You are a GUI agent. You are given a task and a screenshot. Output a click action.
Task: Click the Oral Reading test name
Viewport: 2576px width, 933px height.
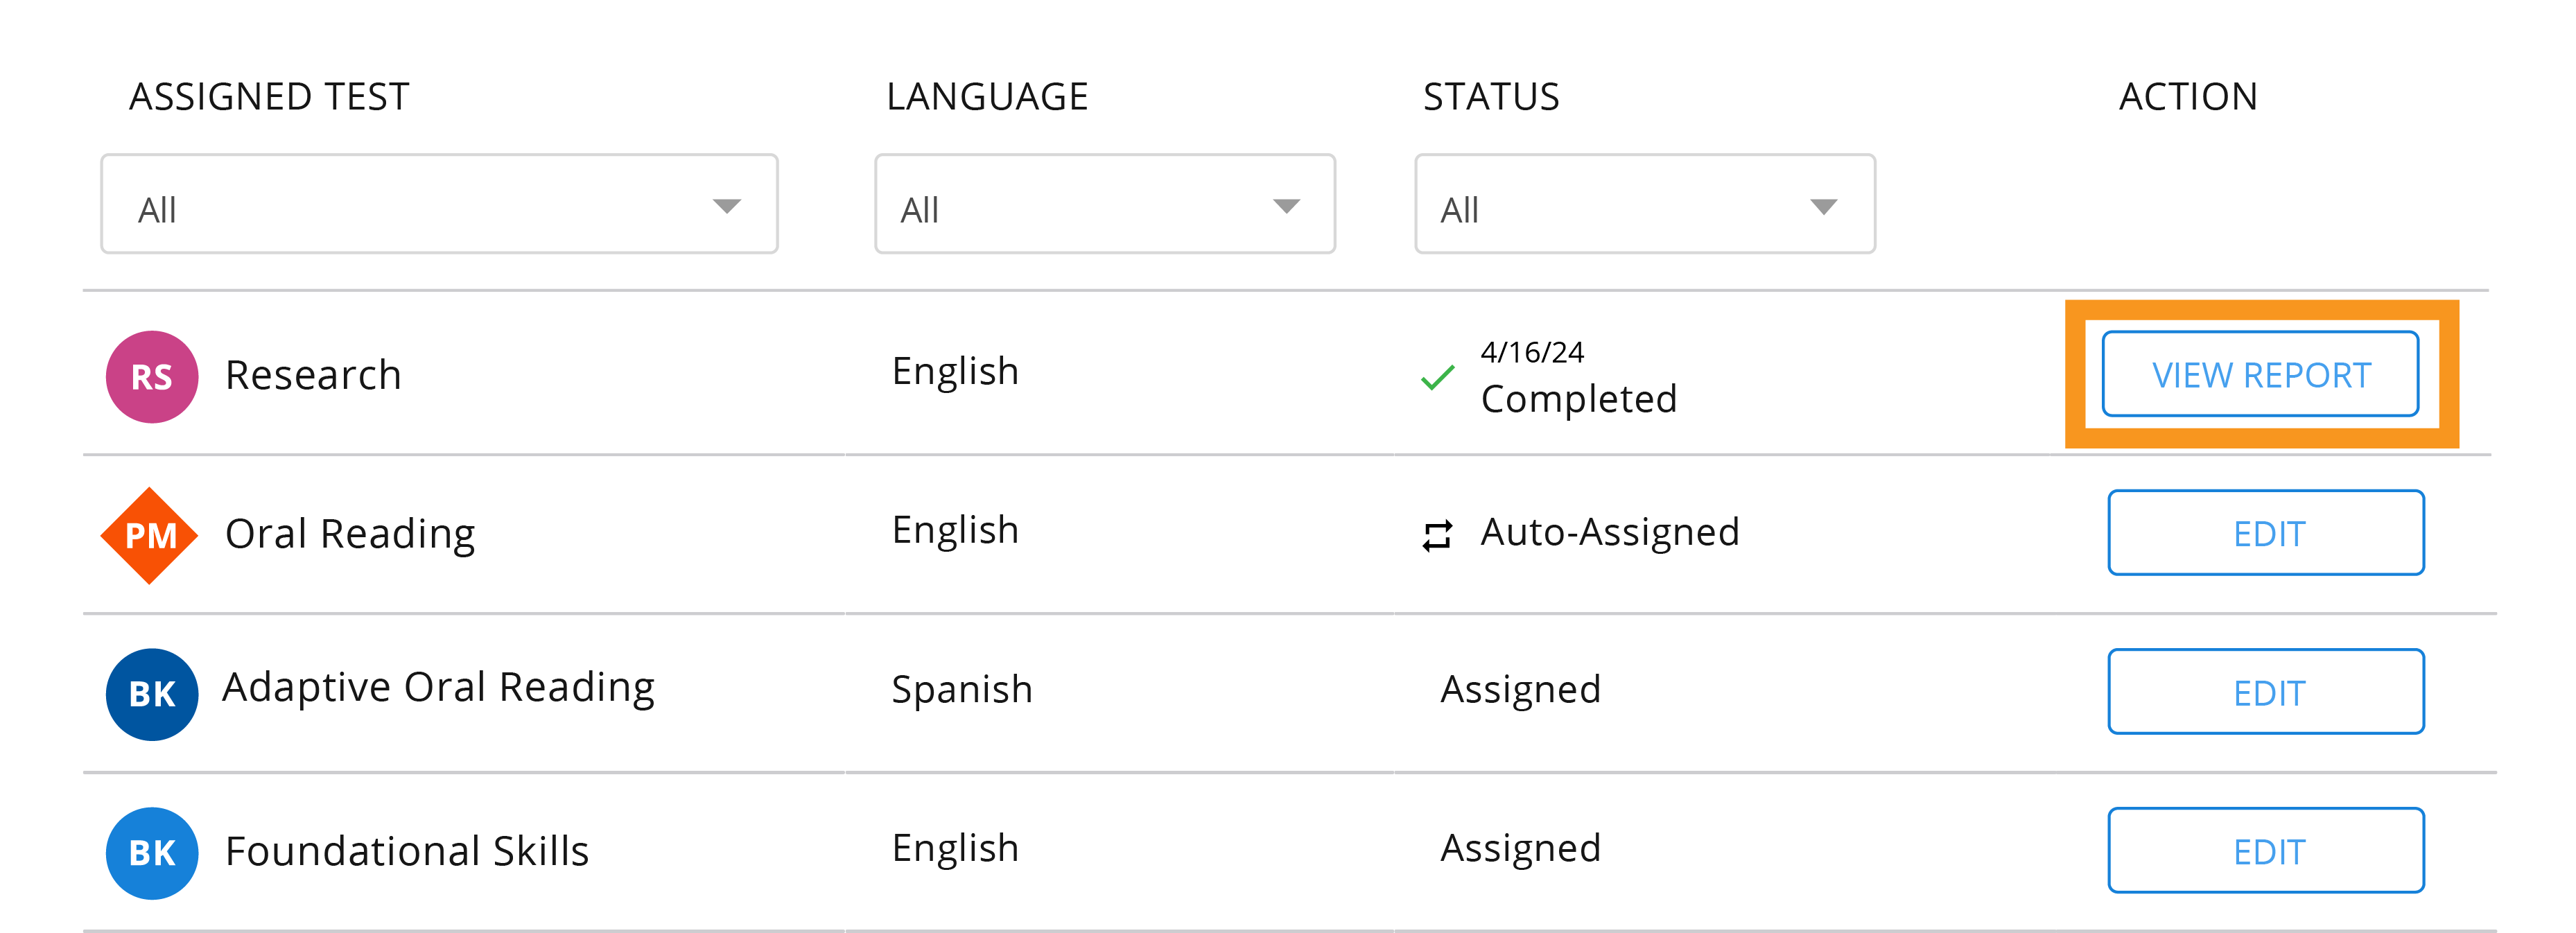point(350,534)
